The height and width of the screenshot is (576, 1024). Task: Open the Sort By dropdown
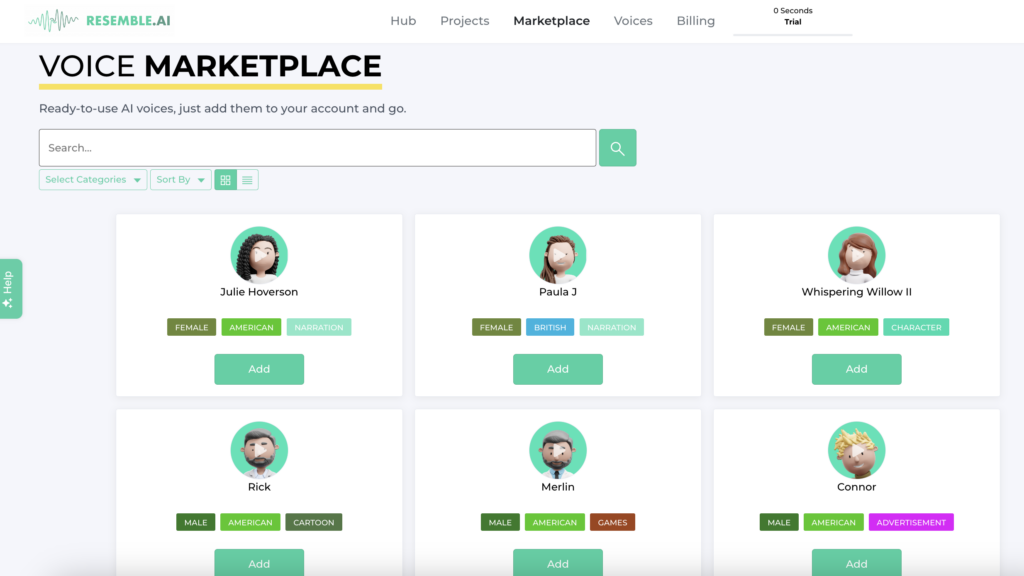pos(180,180)
